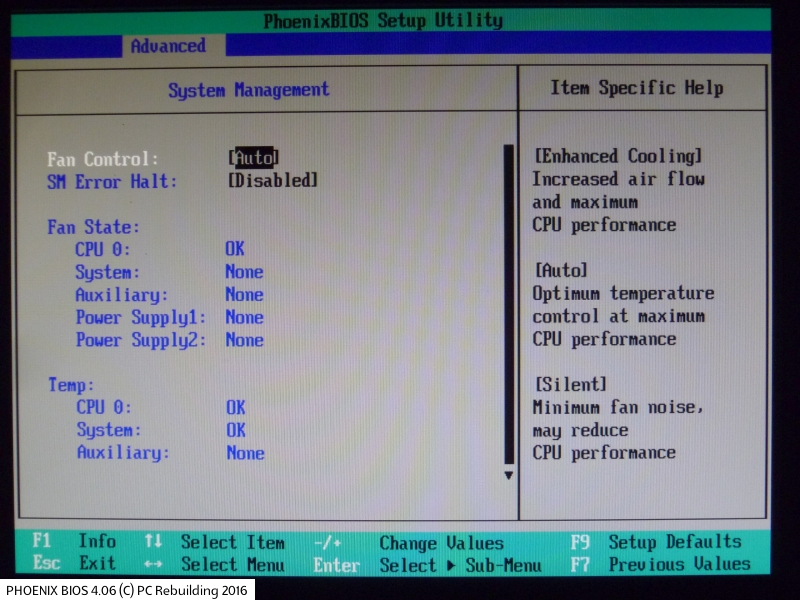Click the System Management panel header
Viewport: 800px width, 600px height.
[x=248, y=90]
